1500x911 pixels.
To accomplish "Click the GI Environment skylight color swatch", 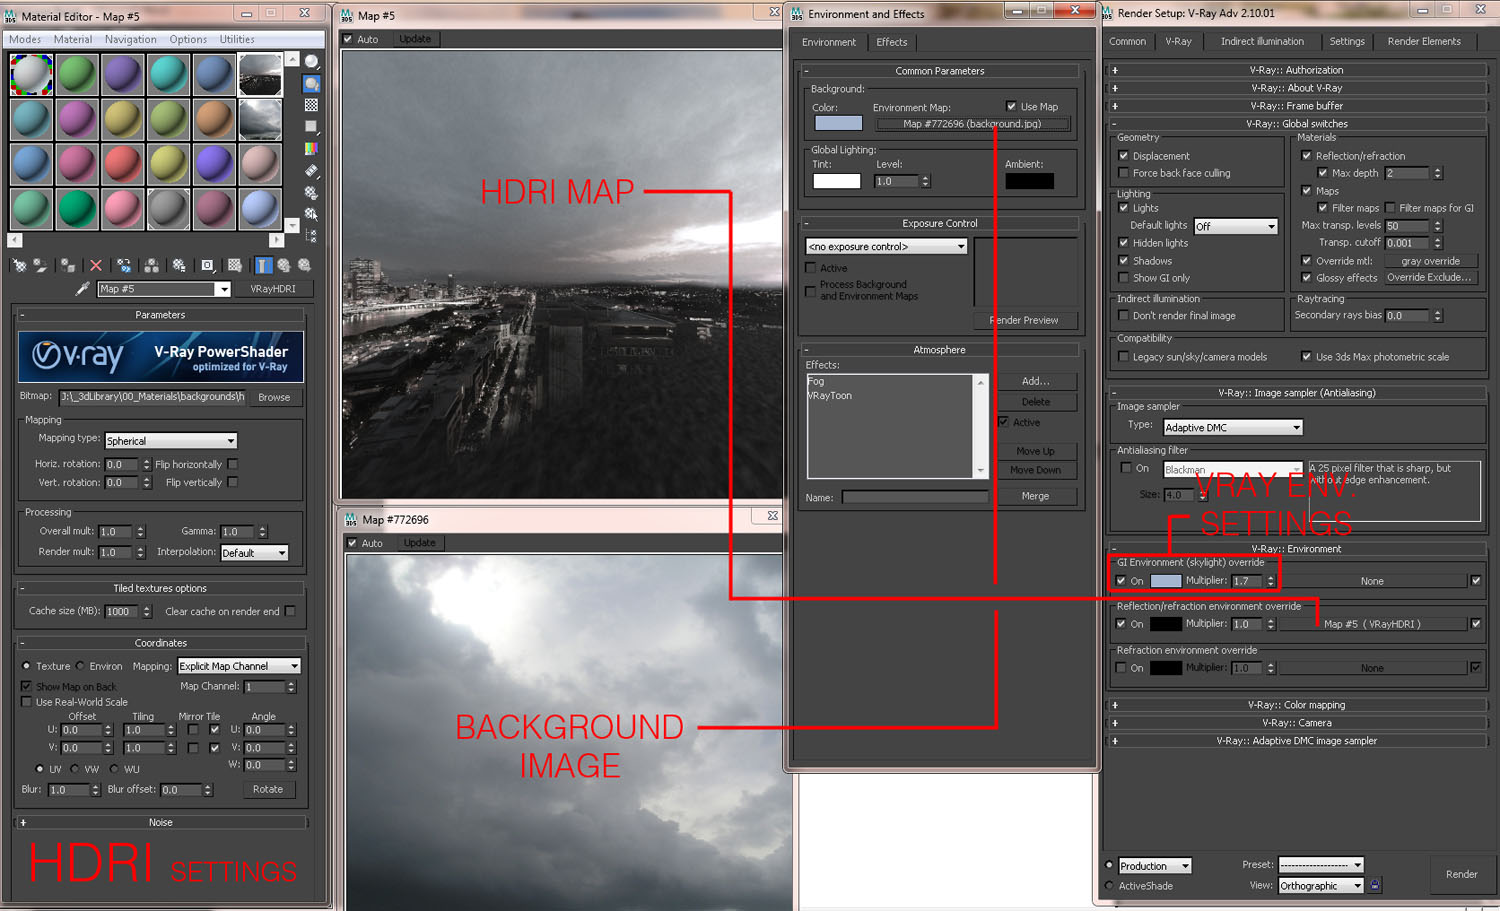I will [x=1165, y=581].
